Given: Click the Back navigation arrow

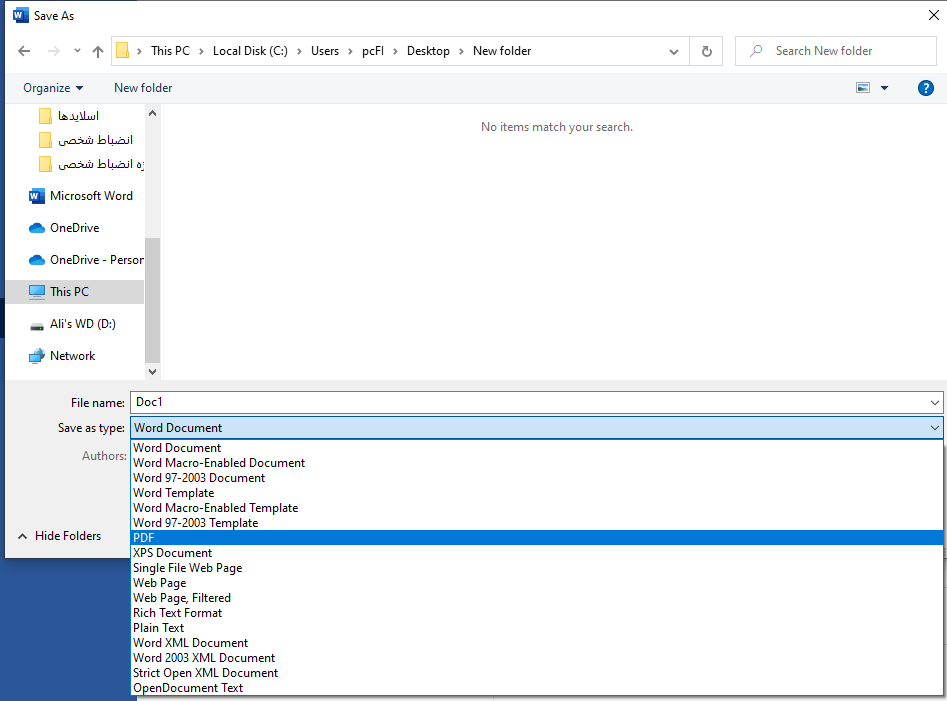Looking at the screenshot, I should click(24, 51).
